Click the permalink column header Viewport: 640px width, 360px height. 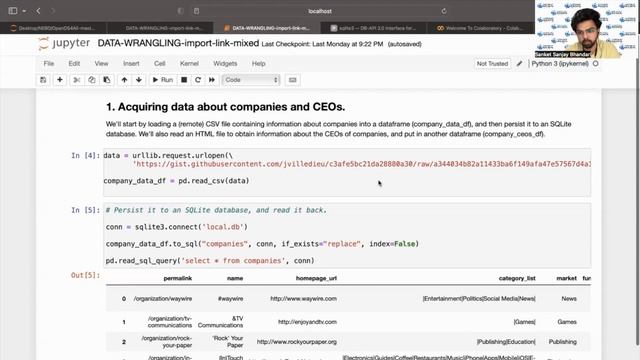pos(178,278)
